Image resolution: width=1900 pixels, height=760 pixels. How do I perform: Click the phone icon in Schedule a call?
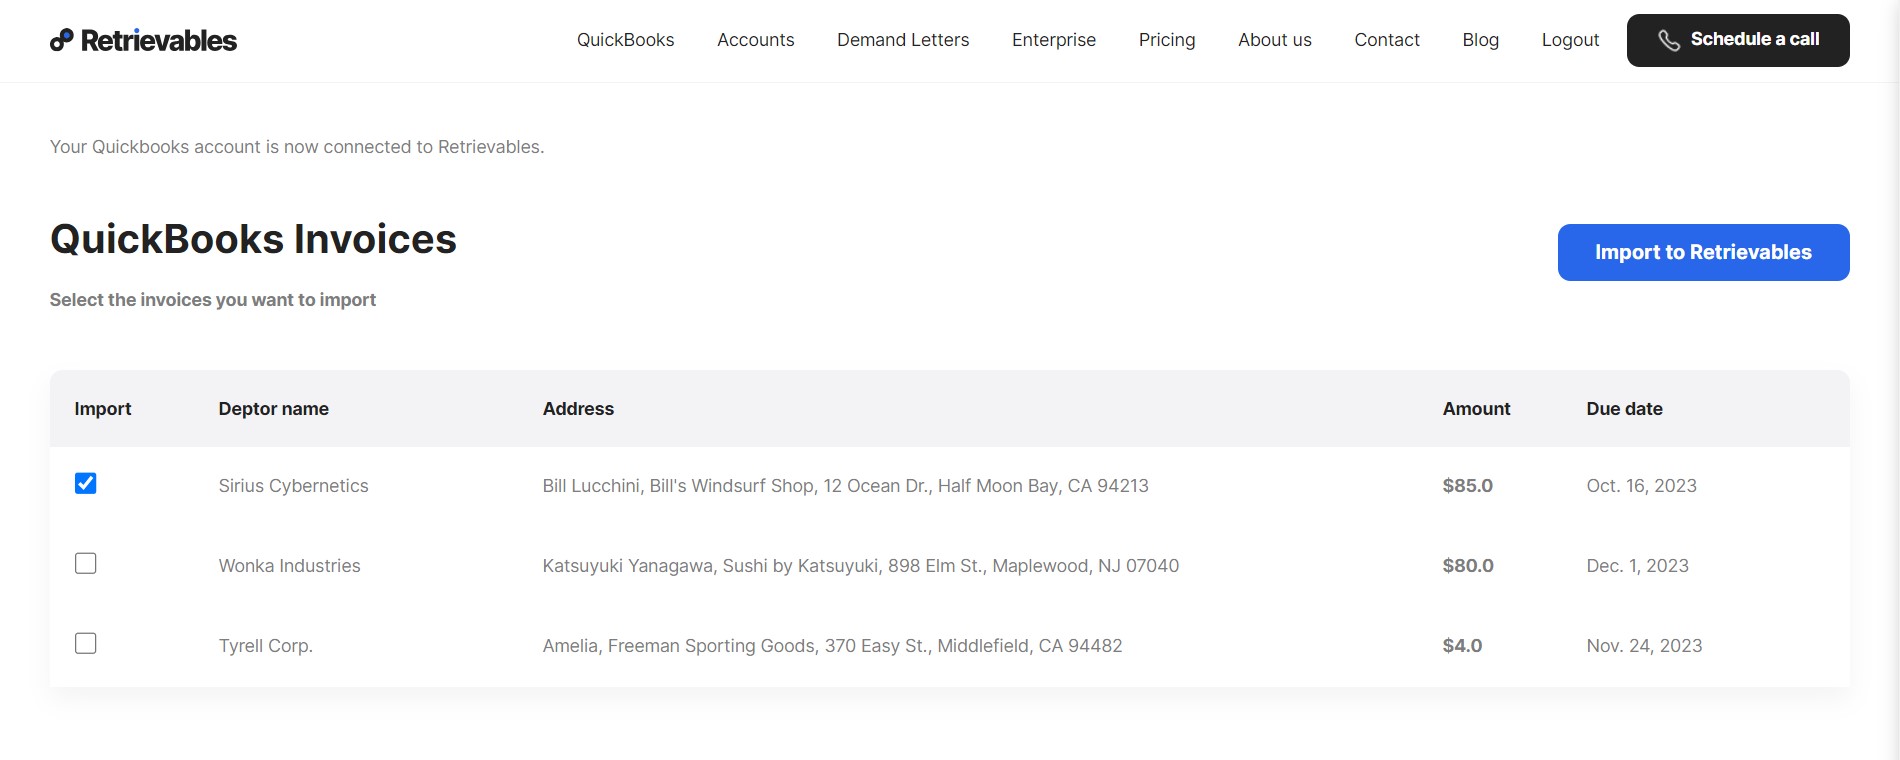[1669, 40]
